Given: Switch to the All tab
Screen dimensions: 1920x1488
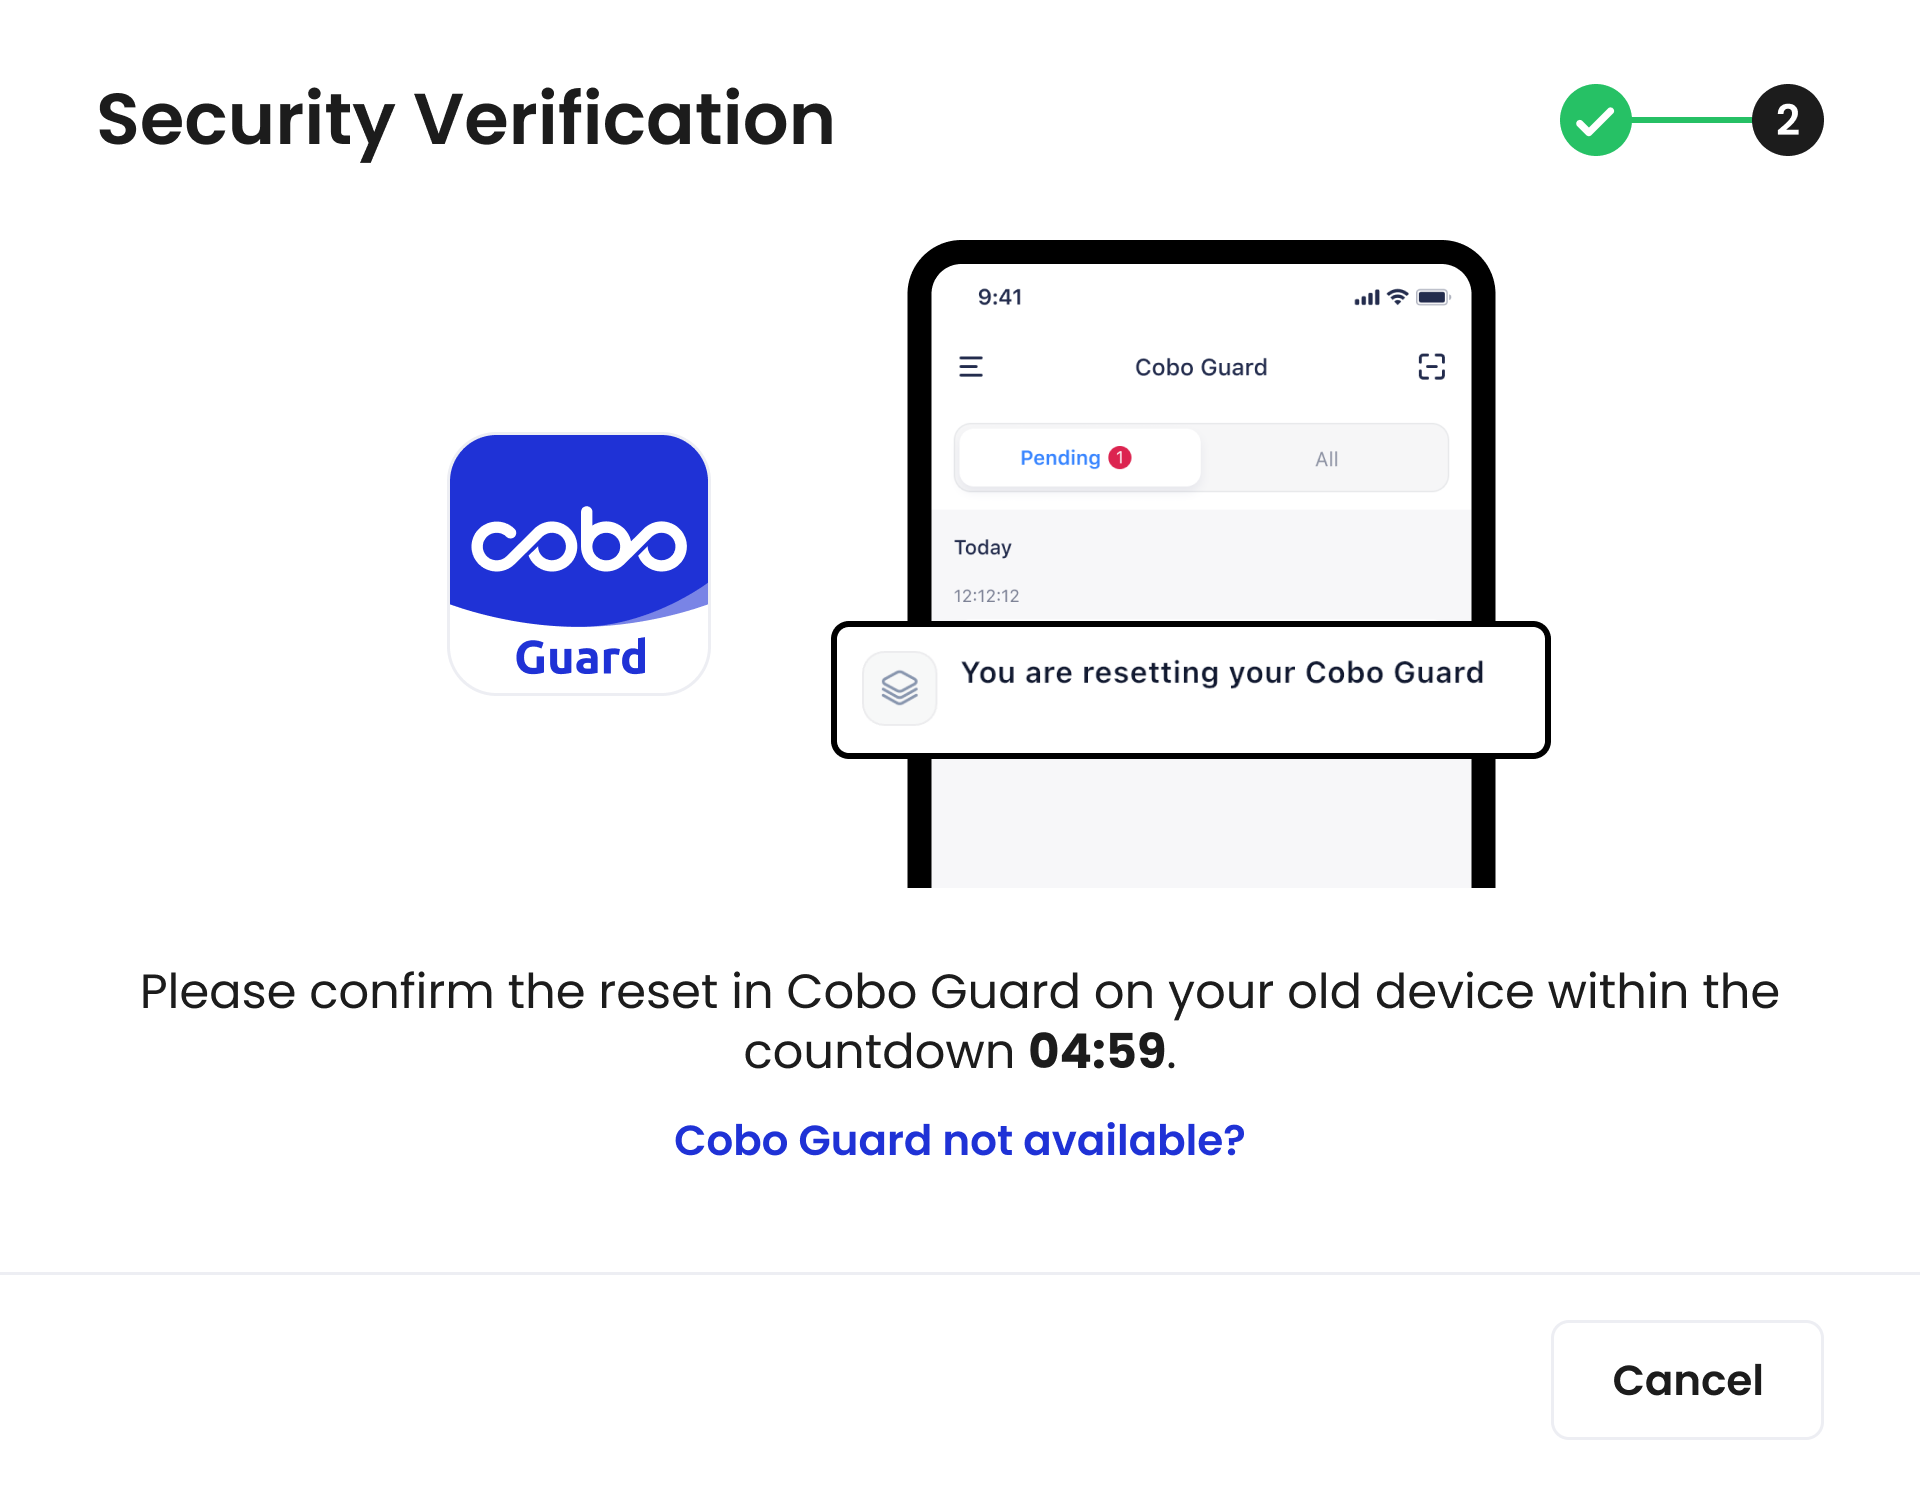Looking at the screenshot, I should click(1325, 458).
